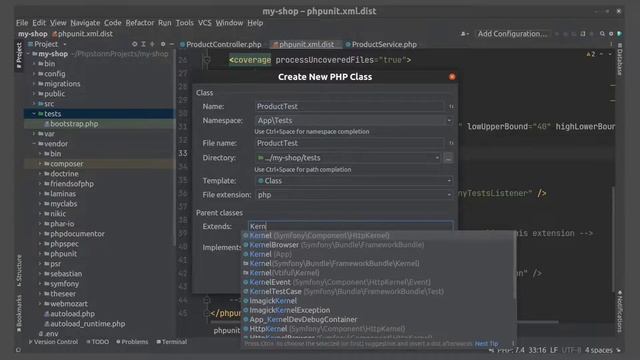Expand the bin folder under my-shop
The image size is (640, 360).
pos(34,64)
